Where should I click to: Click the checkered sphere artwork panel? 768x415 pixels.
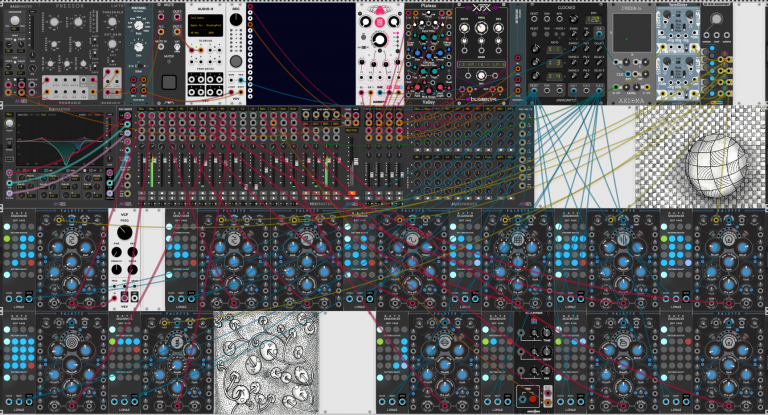pos(701,157)
